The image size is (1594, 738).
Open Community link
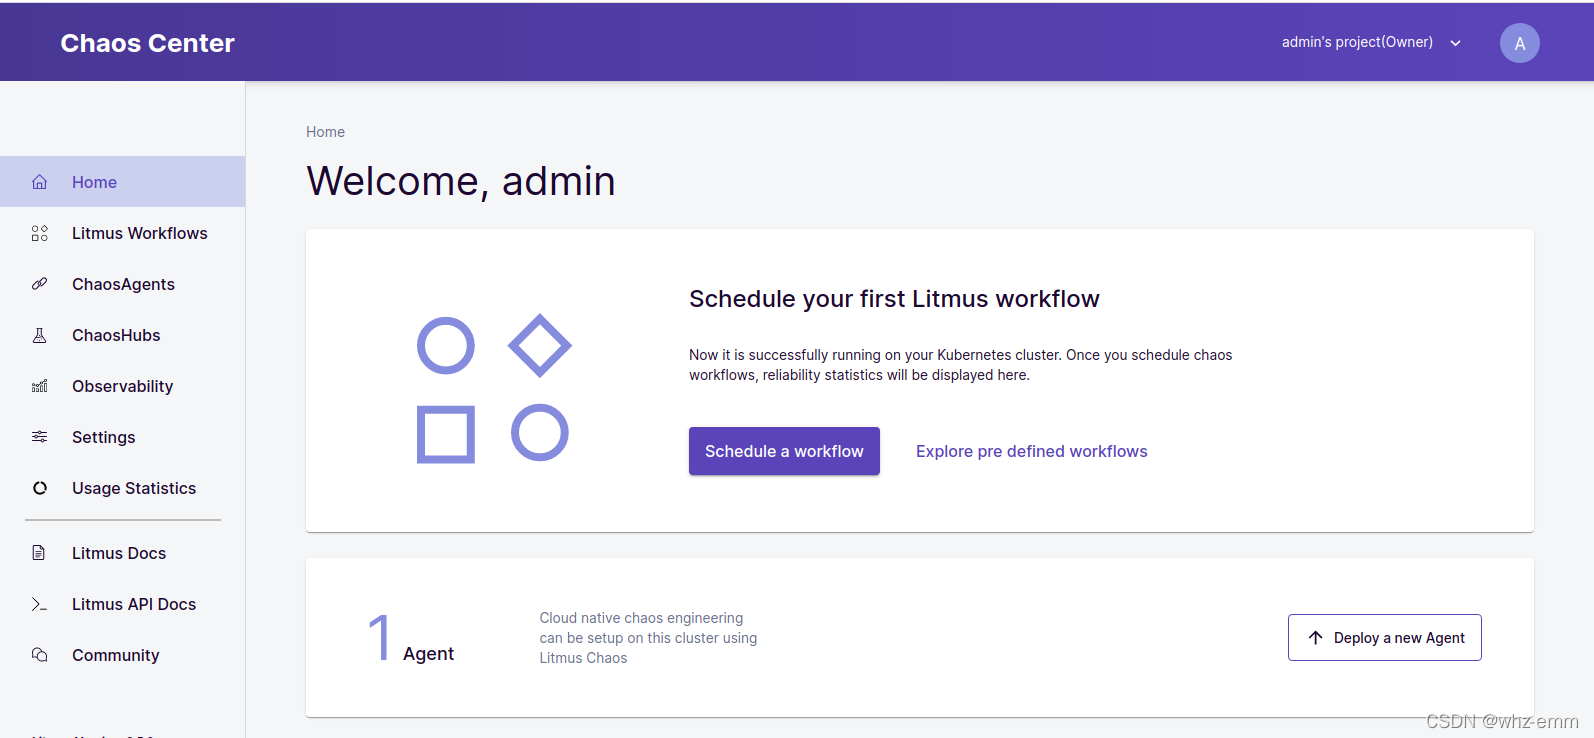(122, 655)
